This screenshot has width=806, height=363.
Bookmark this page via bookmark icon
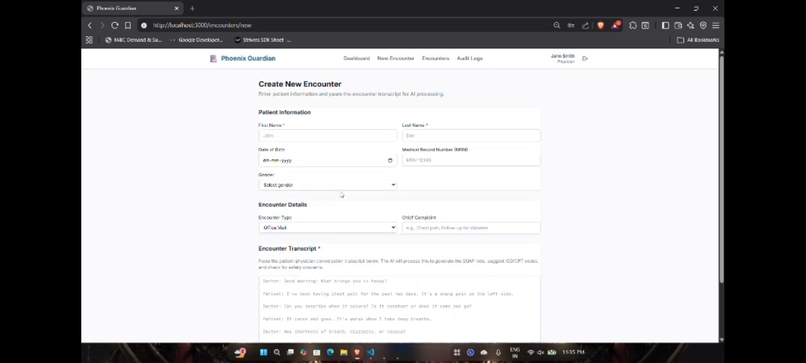click(x=127, y=25)
